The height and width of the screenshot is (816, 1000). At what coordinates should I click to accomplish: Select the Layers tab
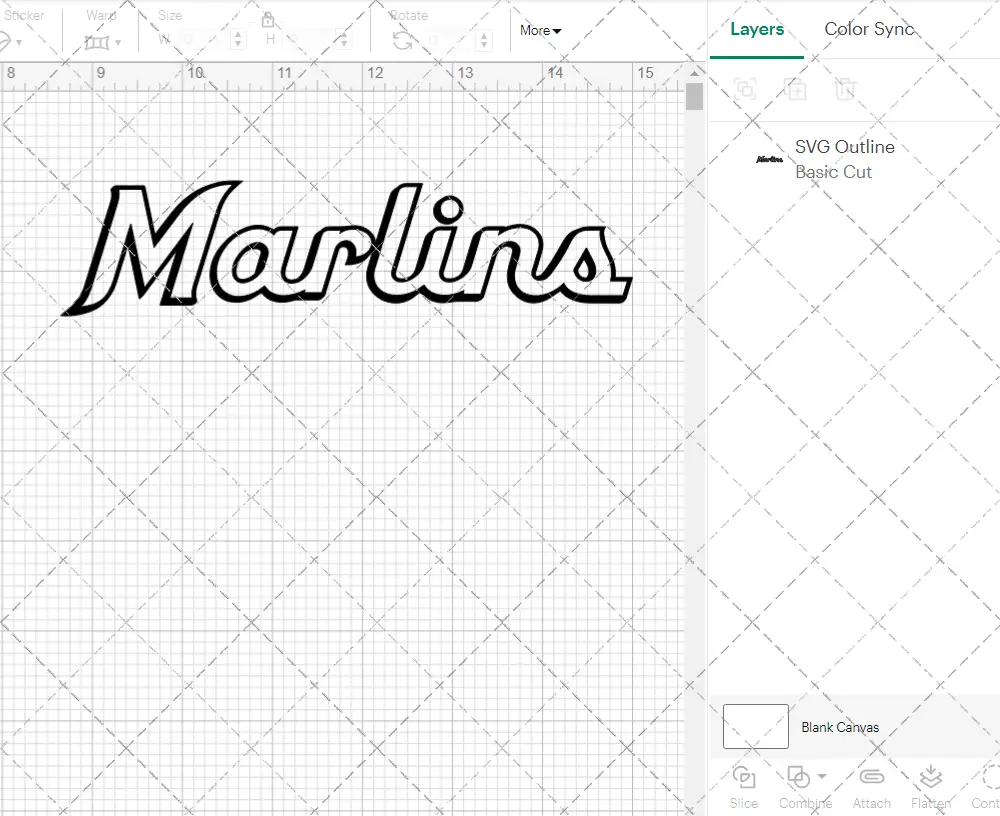tap(757, 29)
